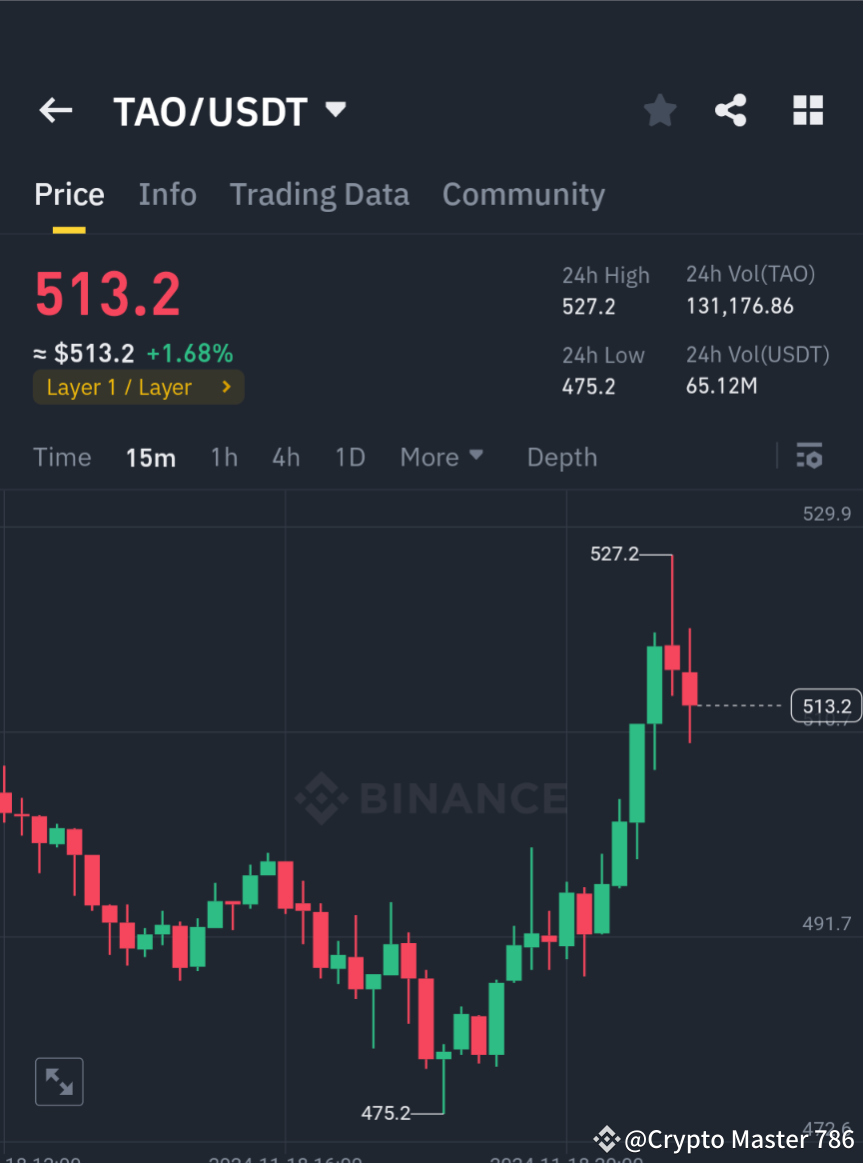Open the Community tab
863x1163 pixels.
tap(523, 194)
